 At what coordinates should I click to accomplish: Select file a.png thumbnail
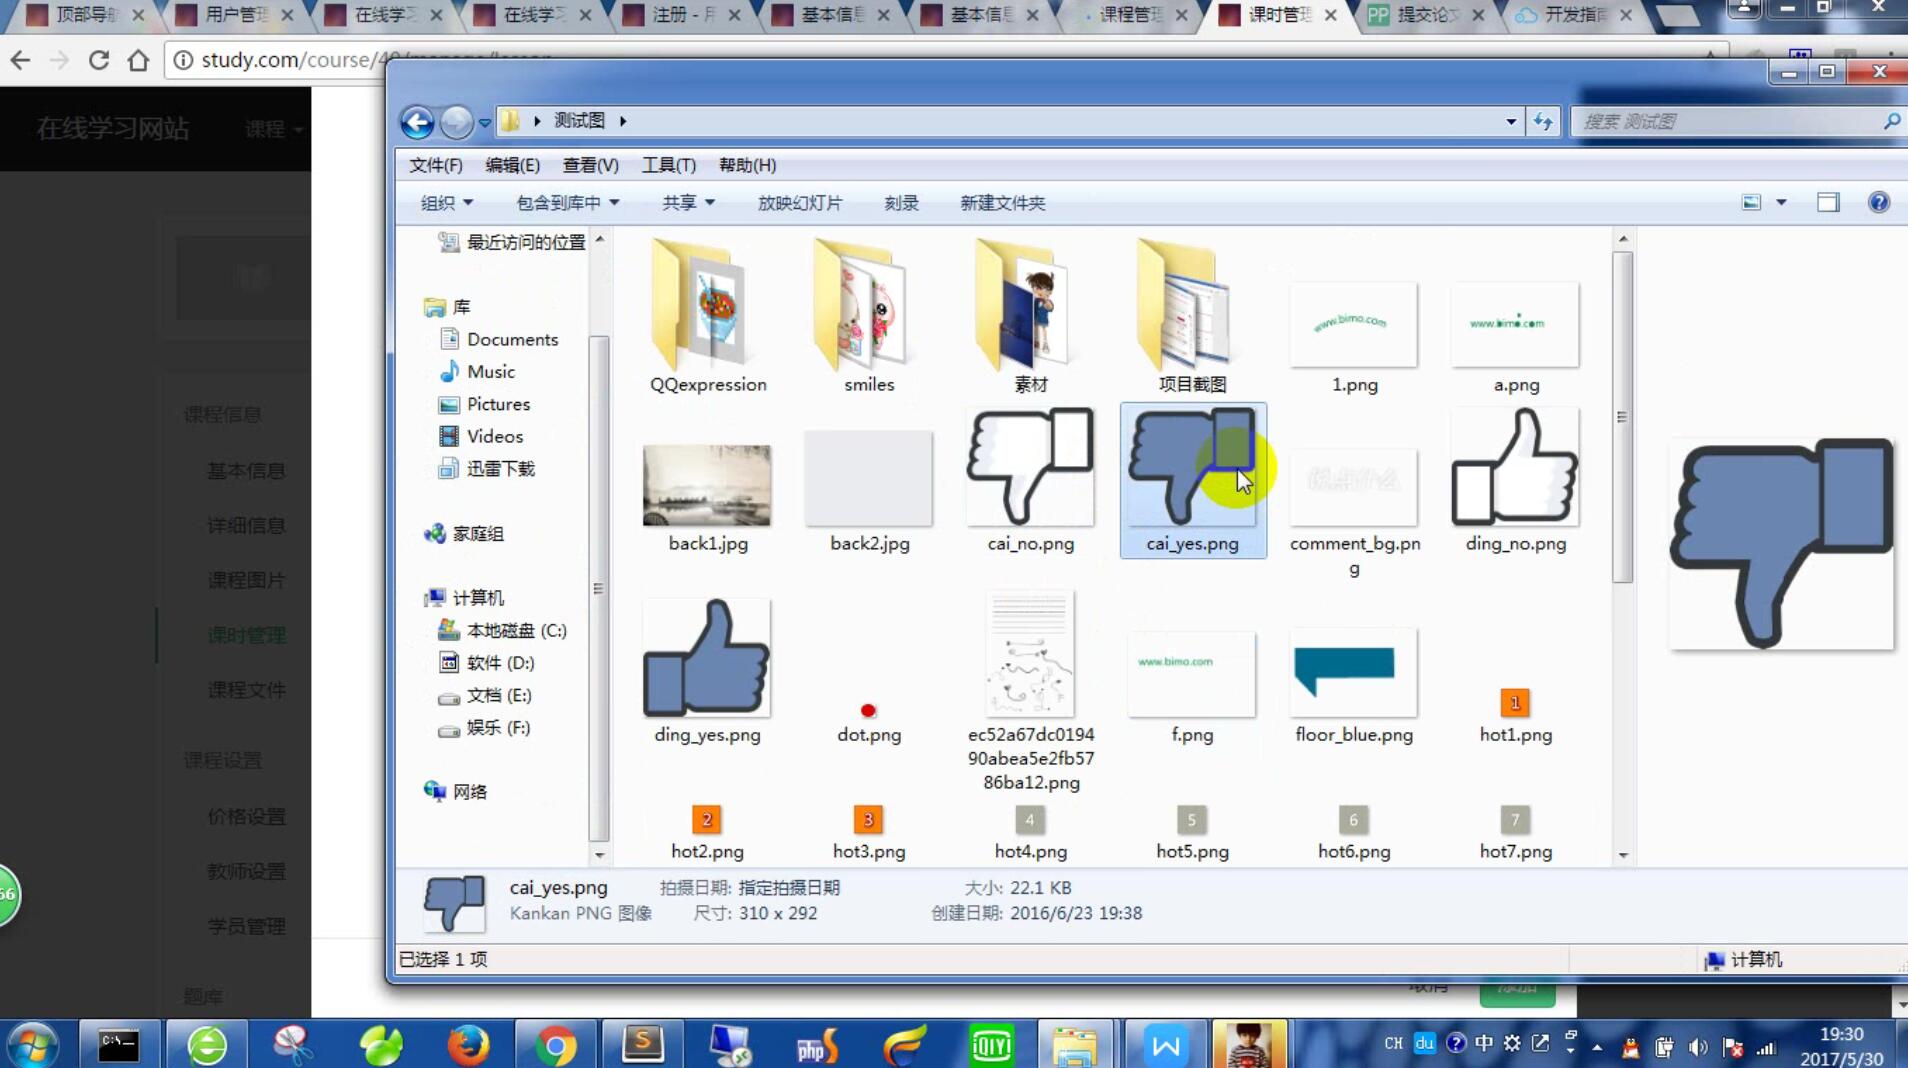pos(1515,325)
